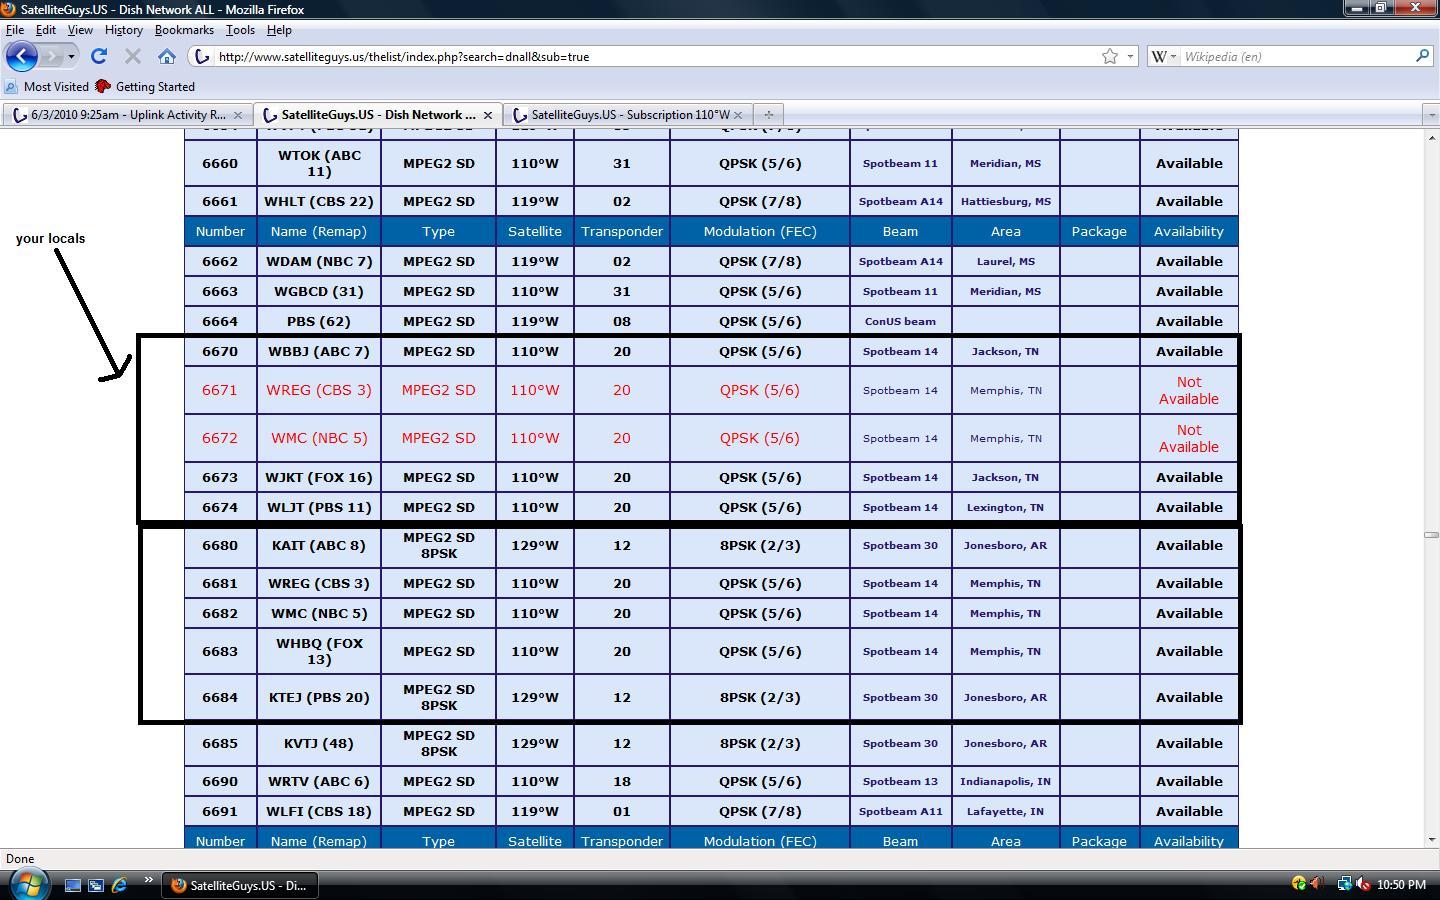Open the address bar history dropdown
This screenshot has width=1440, height=900.
(1130, 57)
